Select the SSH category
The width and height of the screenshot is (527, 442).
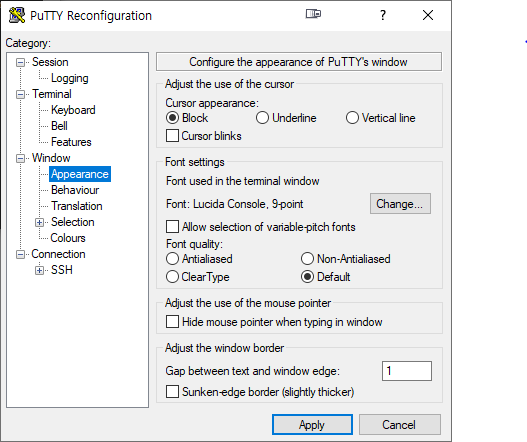[62, 270]
